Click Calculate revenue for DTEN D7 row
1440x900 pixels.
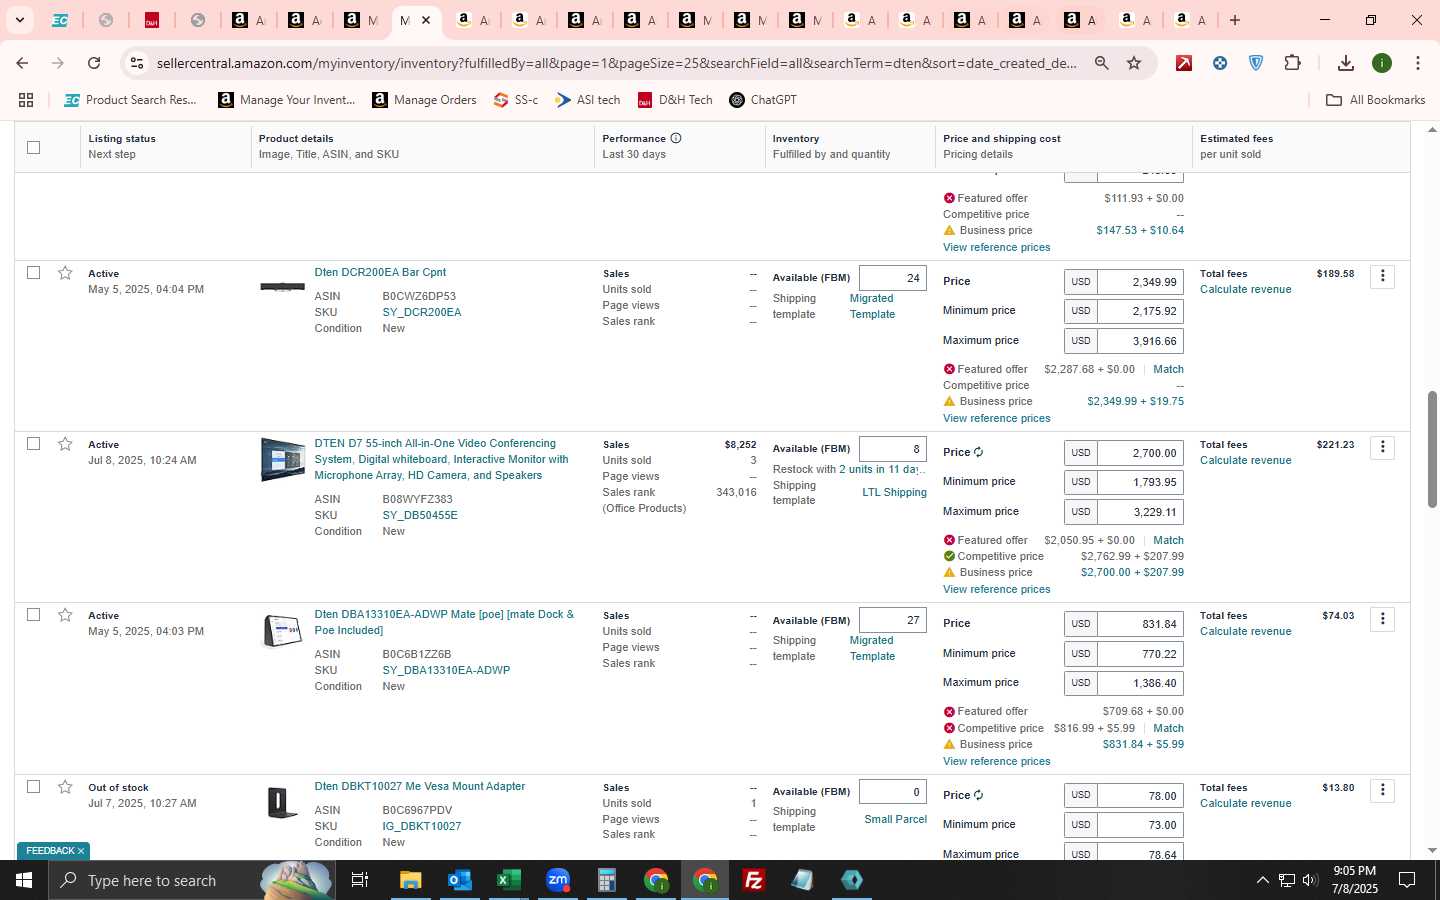(1245, 460)
